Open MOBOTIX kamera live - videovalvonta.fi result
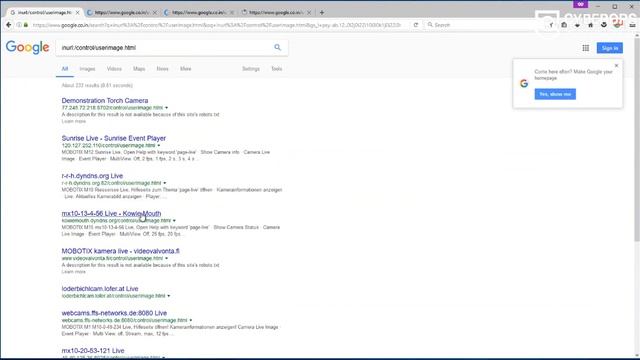Viewport: 640px width, 360px height. click(120, 251)
